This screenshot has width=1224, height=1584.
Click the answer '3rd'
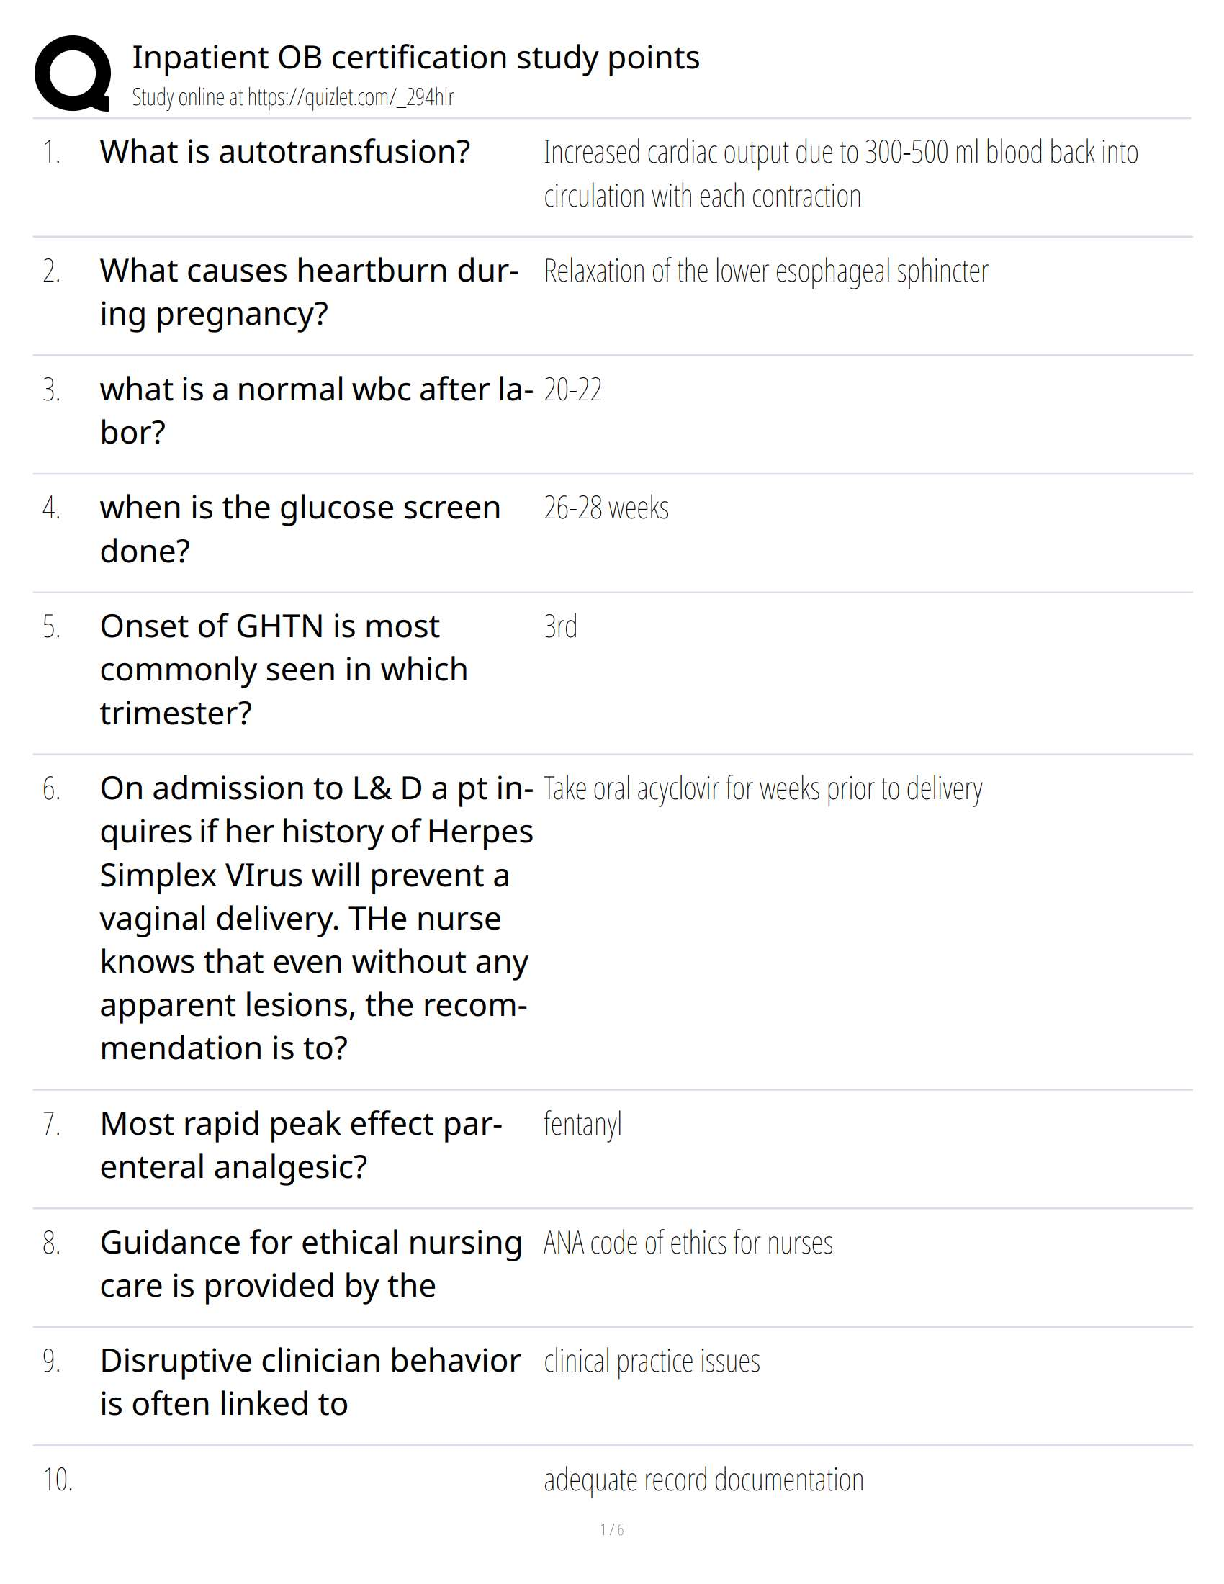tap(560, 627)
